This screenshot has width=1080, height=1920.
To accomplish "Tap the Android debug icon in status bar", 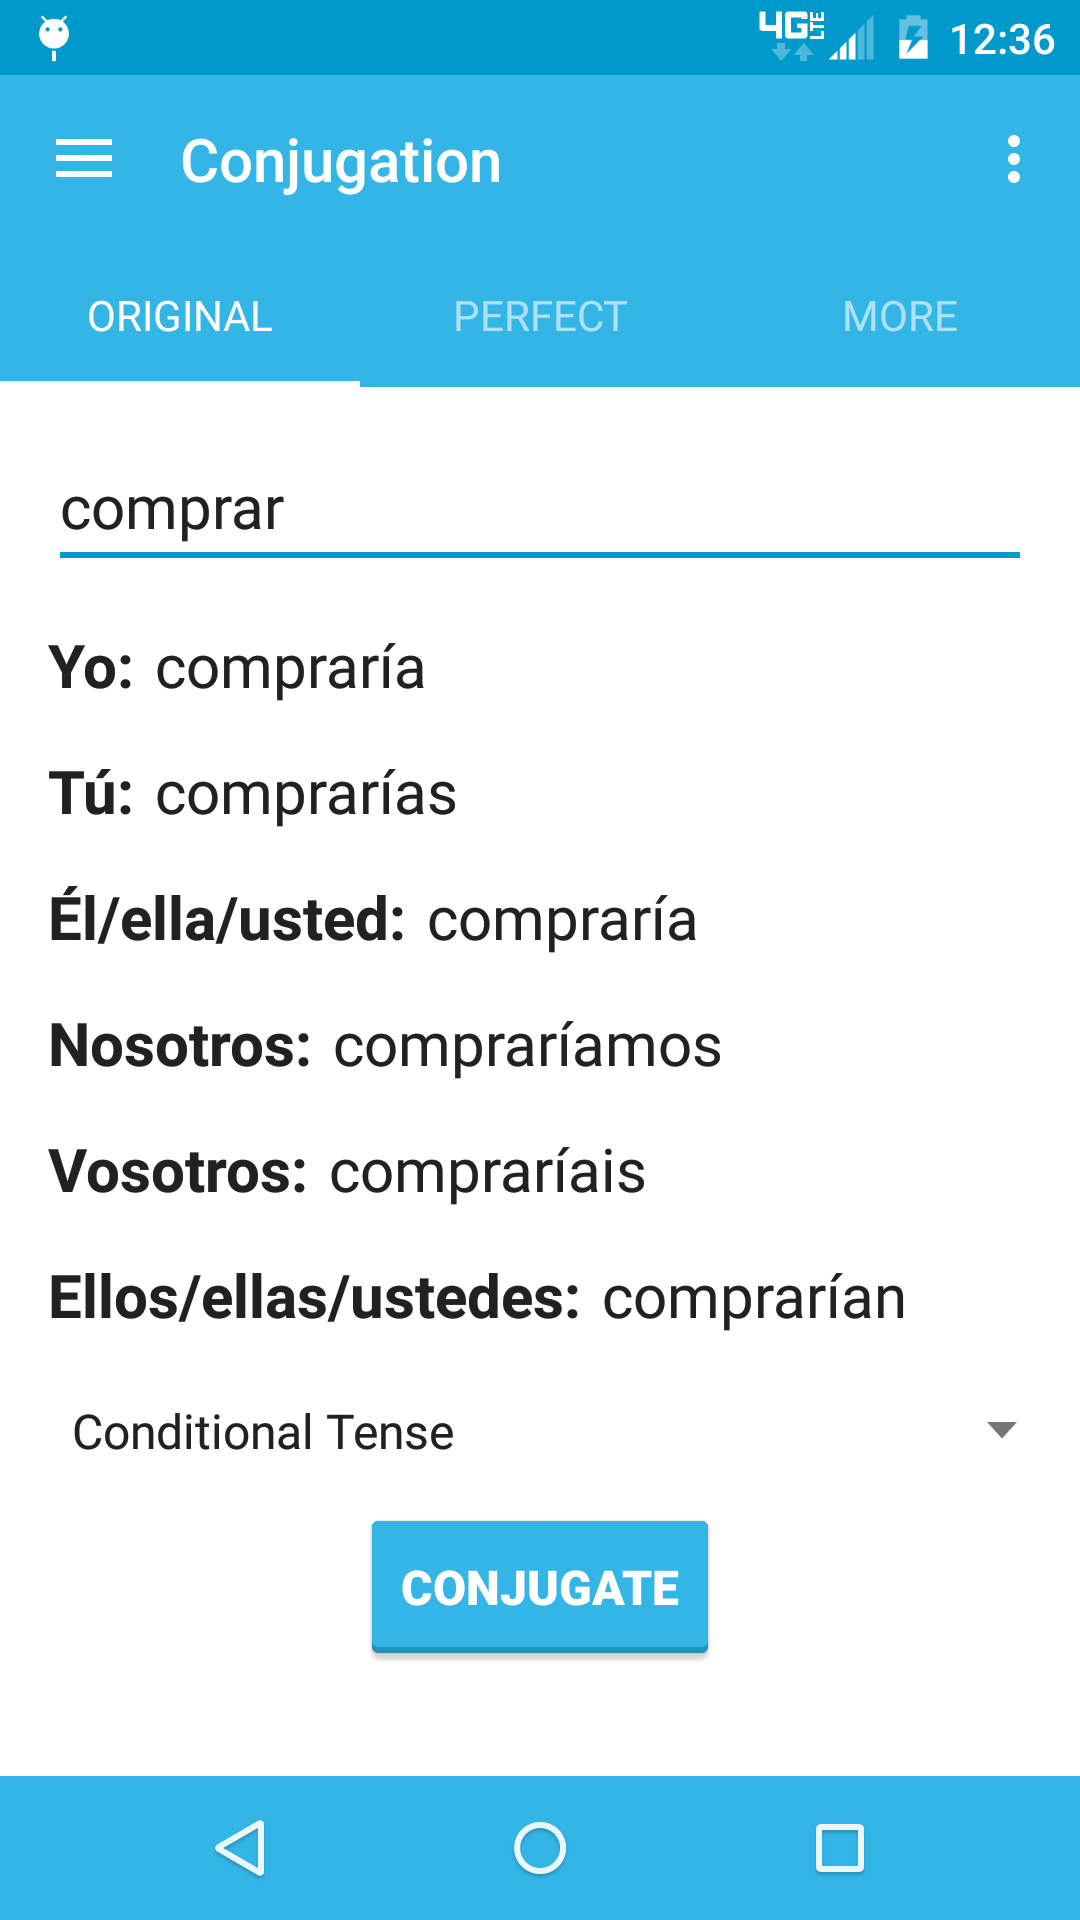I will pos(54,37).
